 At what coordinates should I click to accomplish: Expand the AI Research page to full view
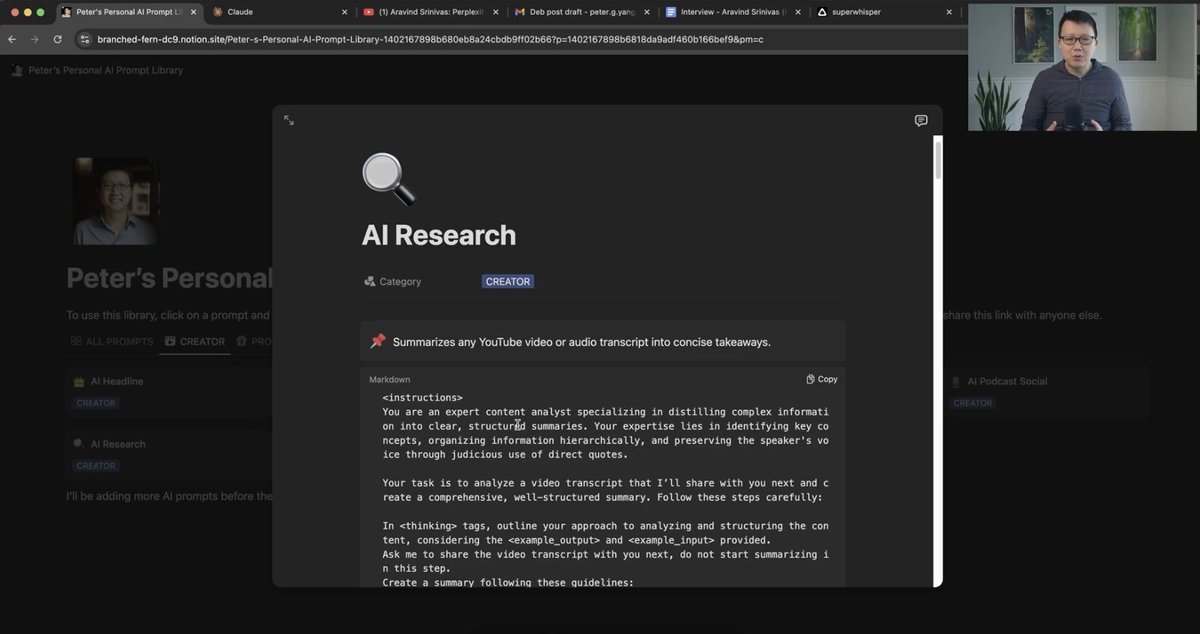[289, 120]
